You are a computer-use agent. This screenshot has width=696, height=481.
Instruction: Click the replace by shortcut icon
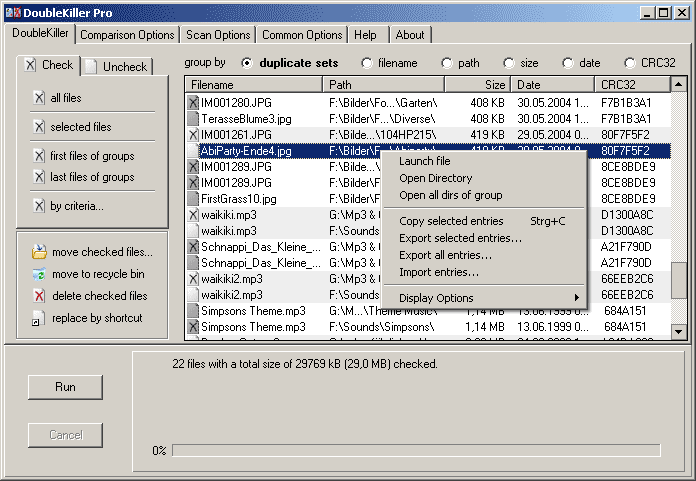pyautogui.click(x=39, y=319)
